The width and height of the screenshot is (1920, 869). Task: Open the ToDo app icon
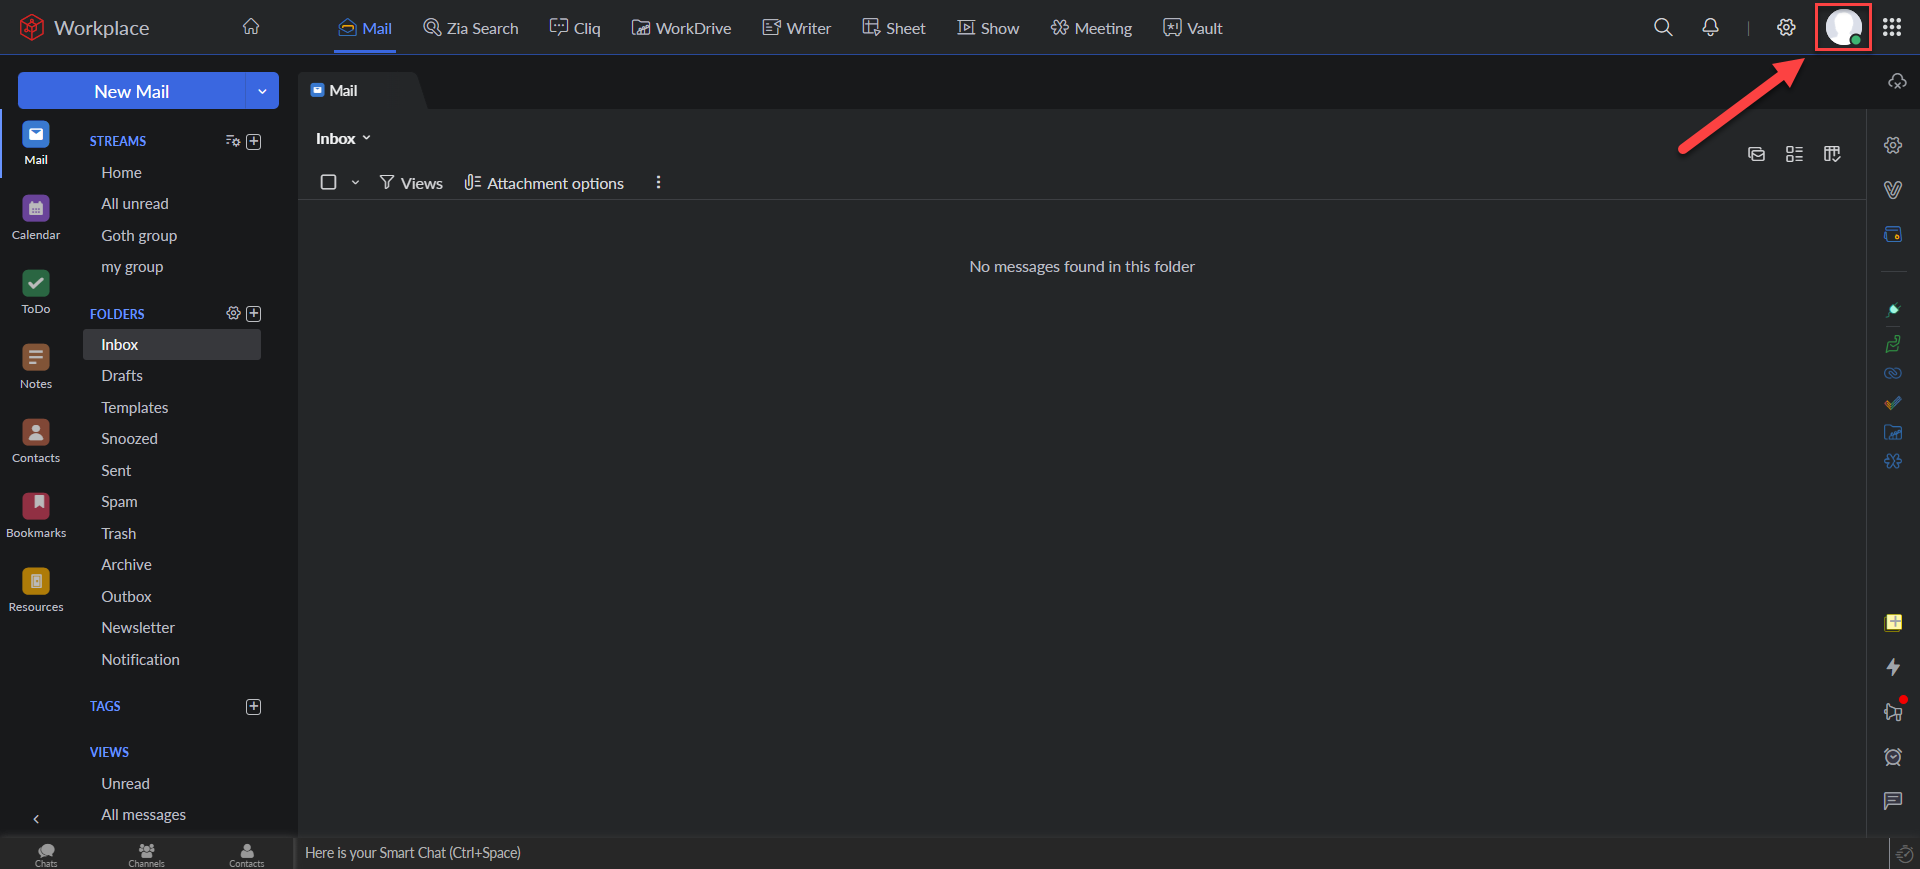(36, 291)
